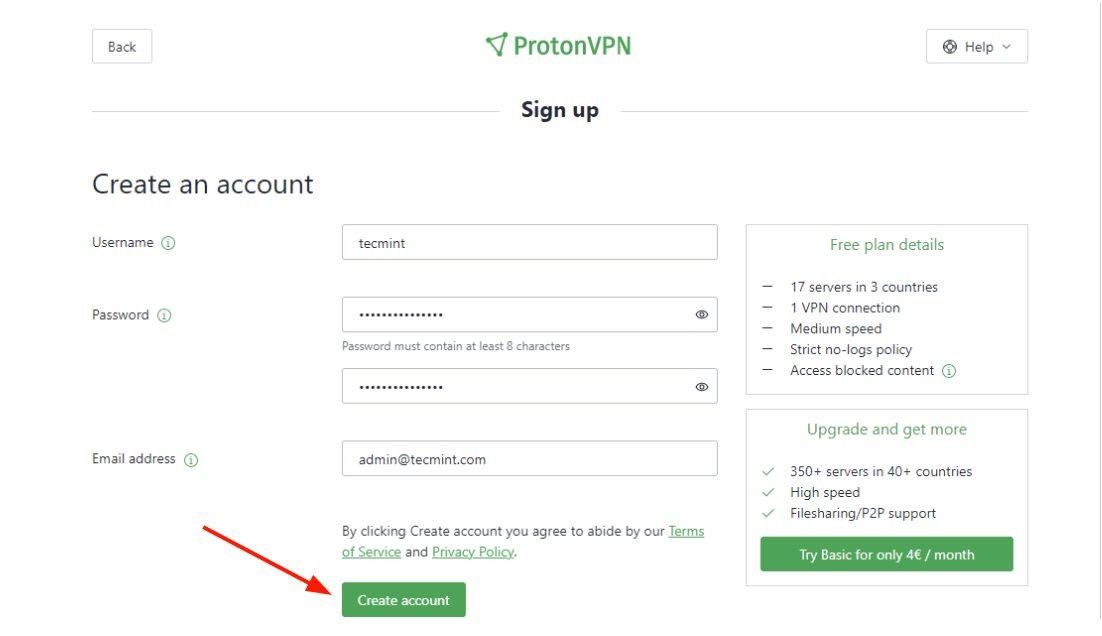
Task: Select the Email address input field
Action: pos(529,459)
